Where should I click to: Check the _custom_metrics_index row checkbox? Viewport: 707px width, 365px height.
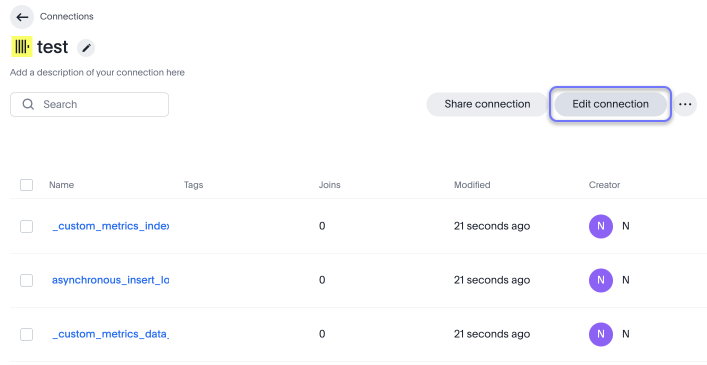tap(27, 226)
